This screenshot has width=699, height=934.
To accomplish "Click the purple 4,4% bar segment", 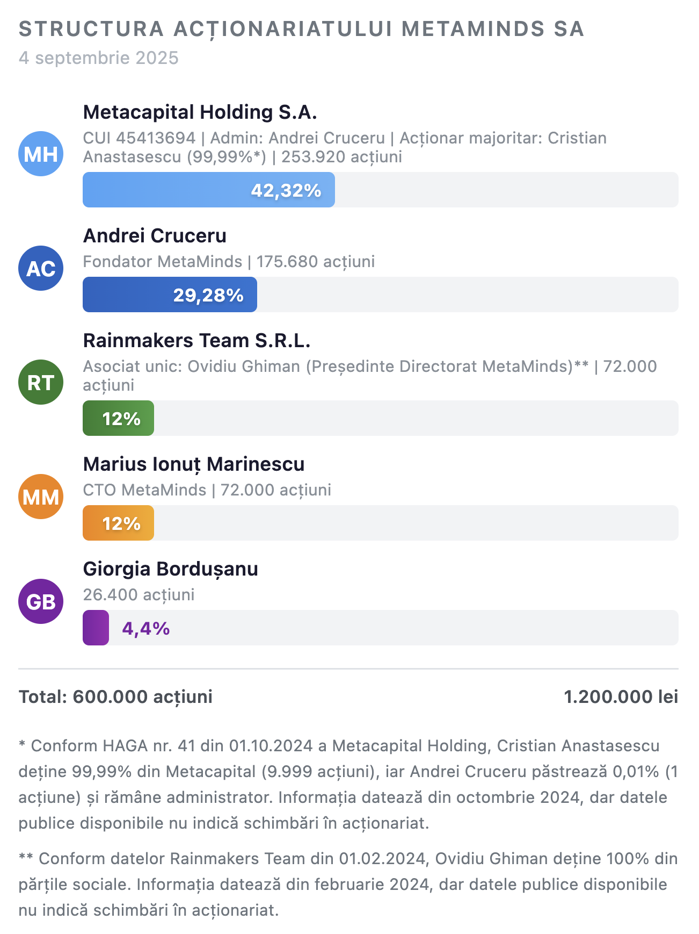I will 96,628.
